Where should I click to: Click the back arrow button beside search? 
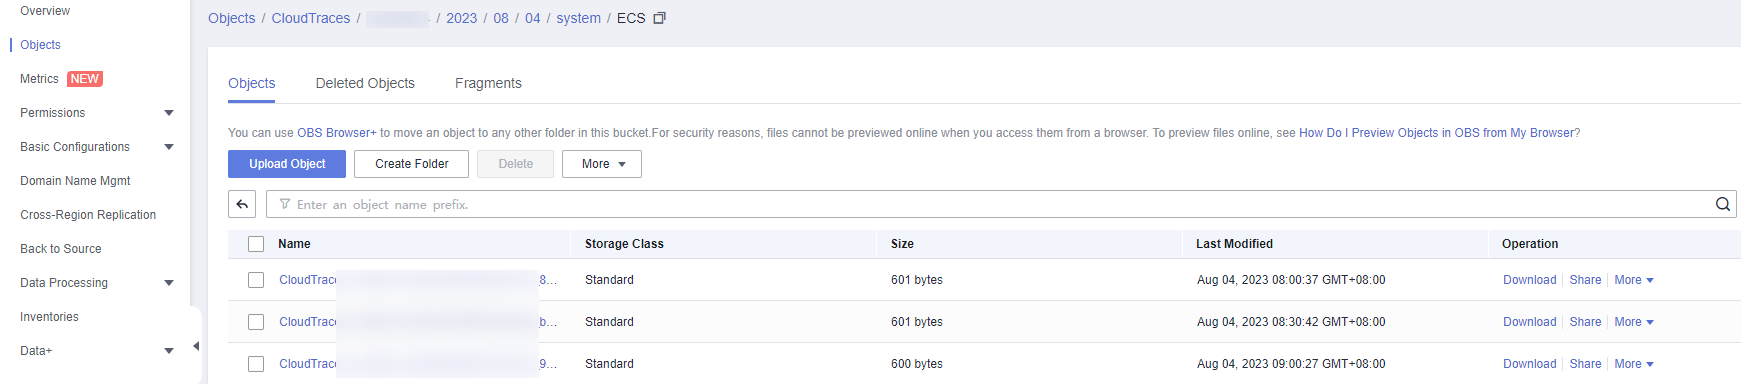pyautogui.click(x=242, y=204)
